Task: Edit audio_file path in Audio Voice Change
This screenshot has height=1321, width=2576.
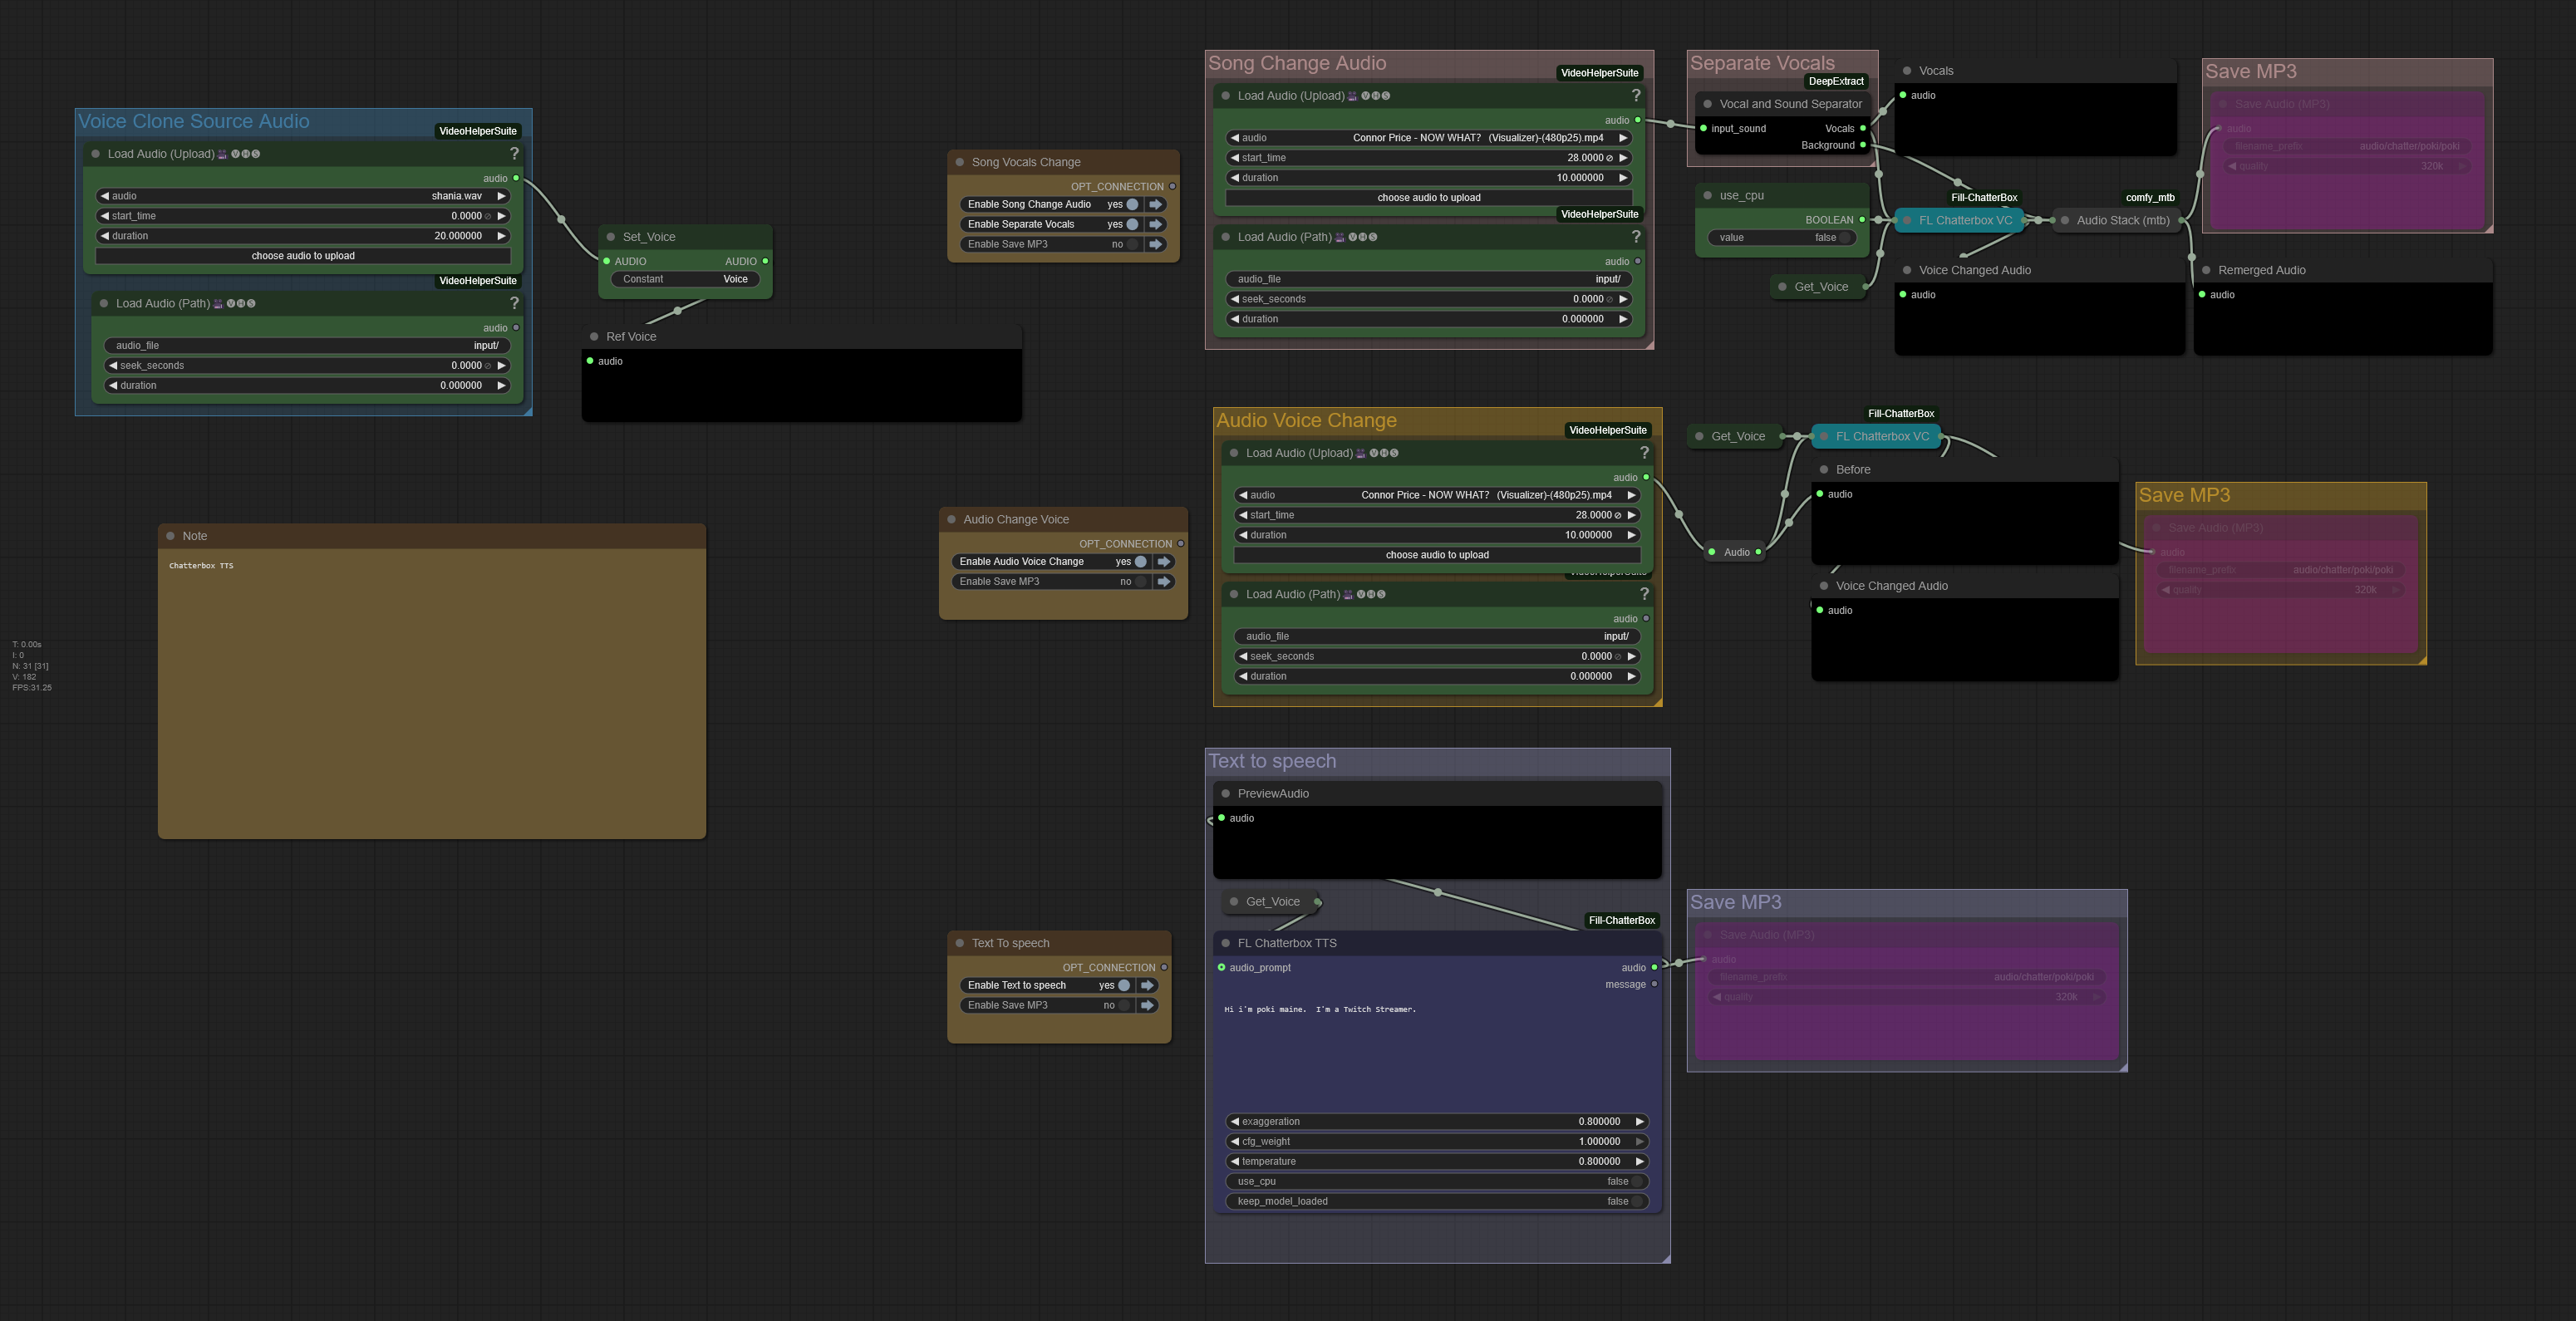Action: point(1437,636)
